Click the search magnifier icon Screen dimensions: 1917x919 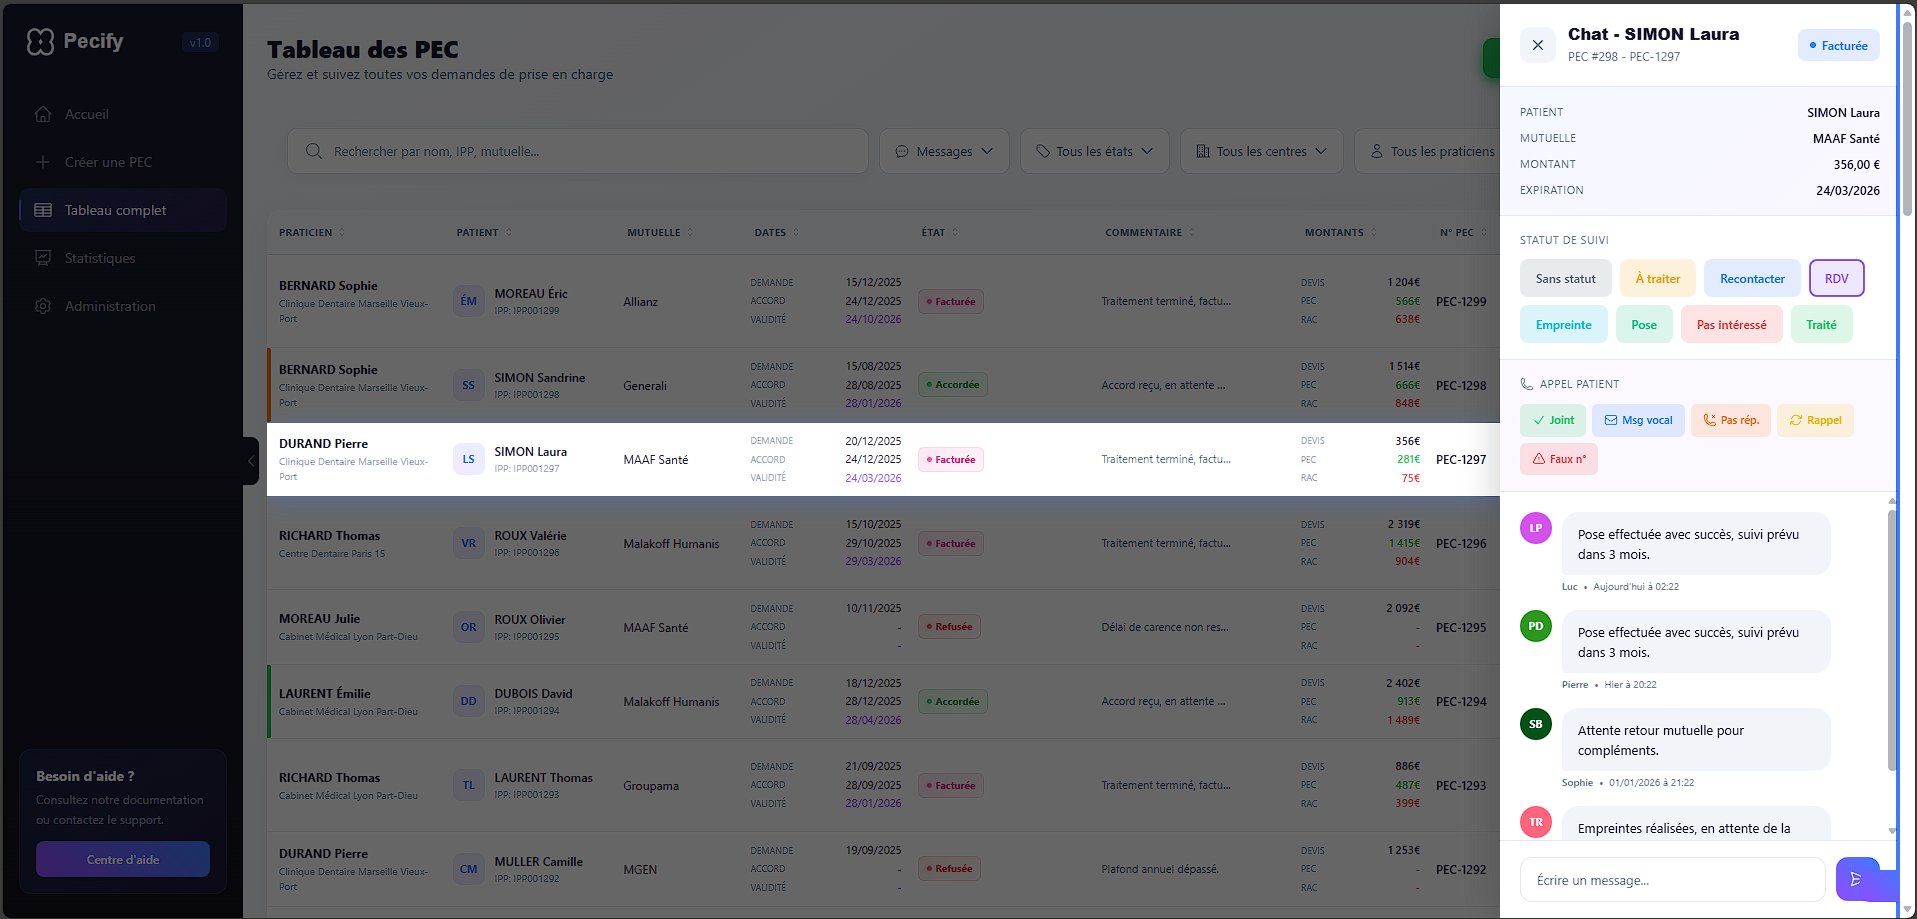(314, 151)
